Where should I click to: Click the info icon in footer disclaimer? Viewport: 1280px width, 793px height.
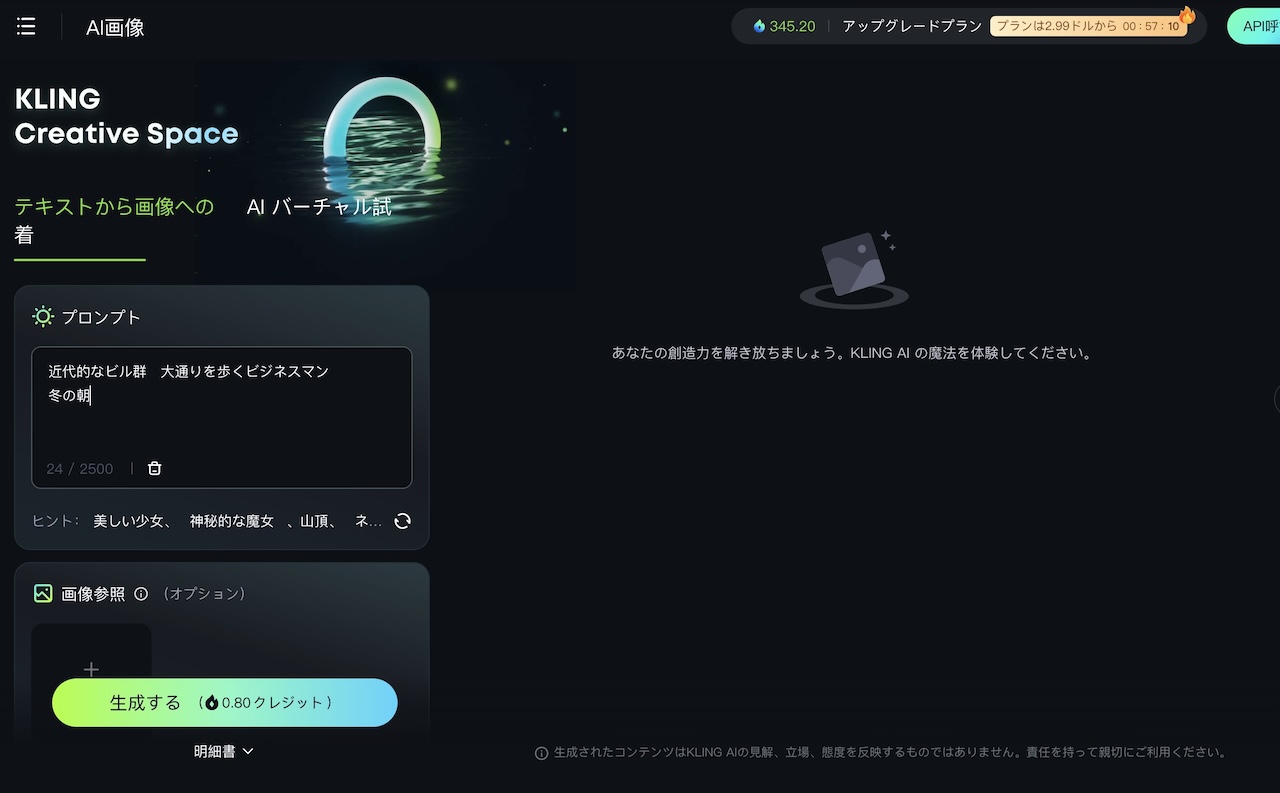(541, 753)
